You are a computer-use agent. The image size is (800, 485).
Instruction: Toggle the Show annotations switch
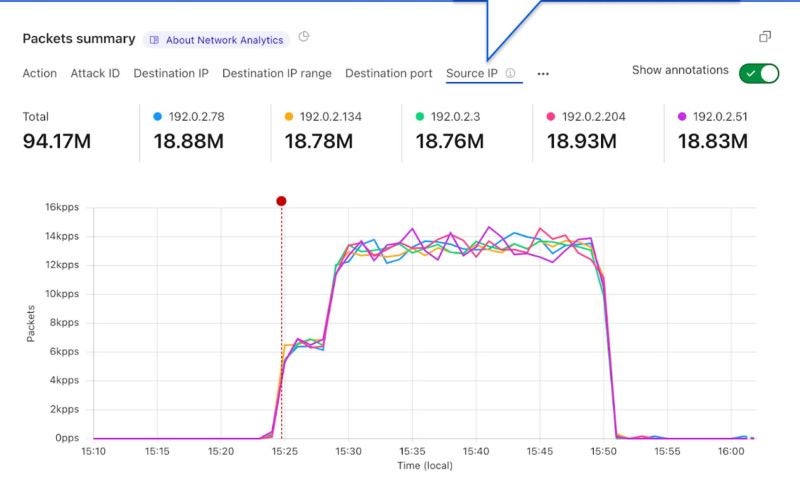pos(759,73)
